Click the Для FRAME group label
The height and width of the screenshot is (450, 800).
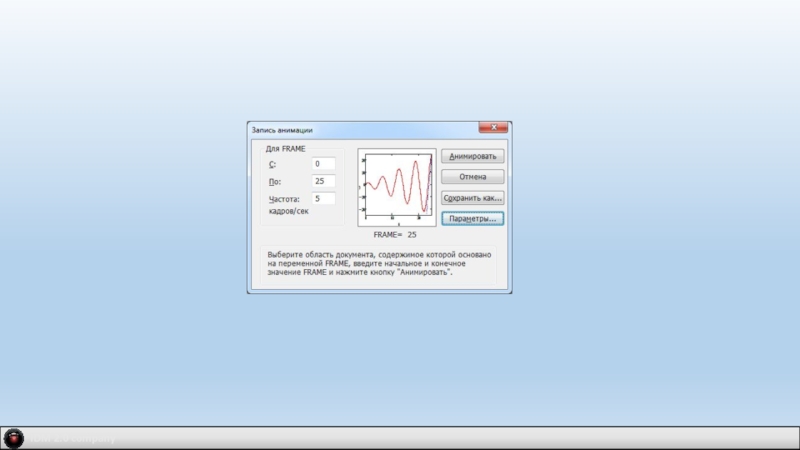285,149
